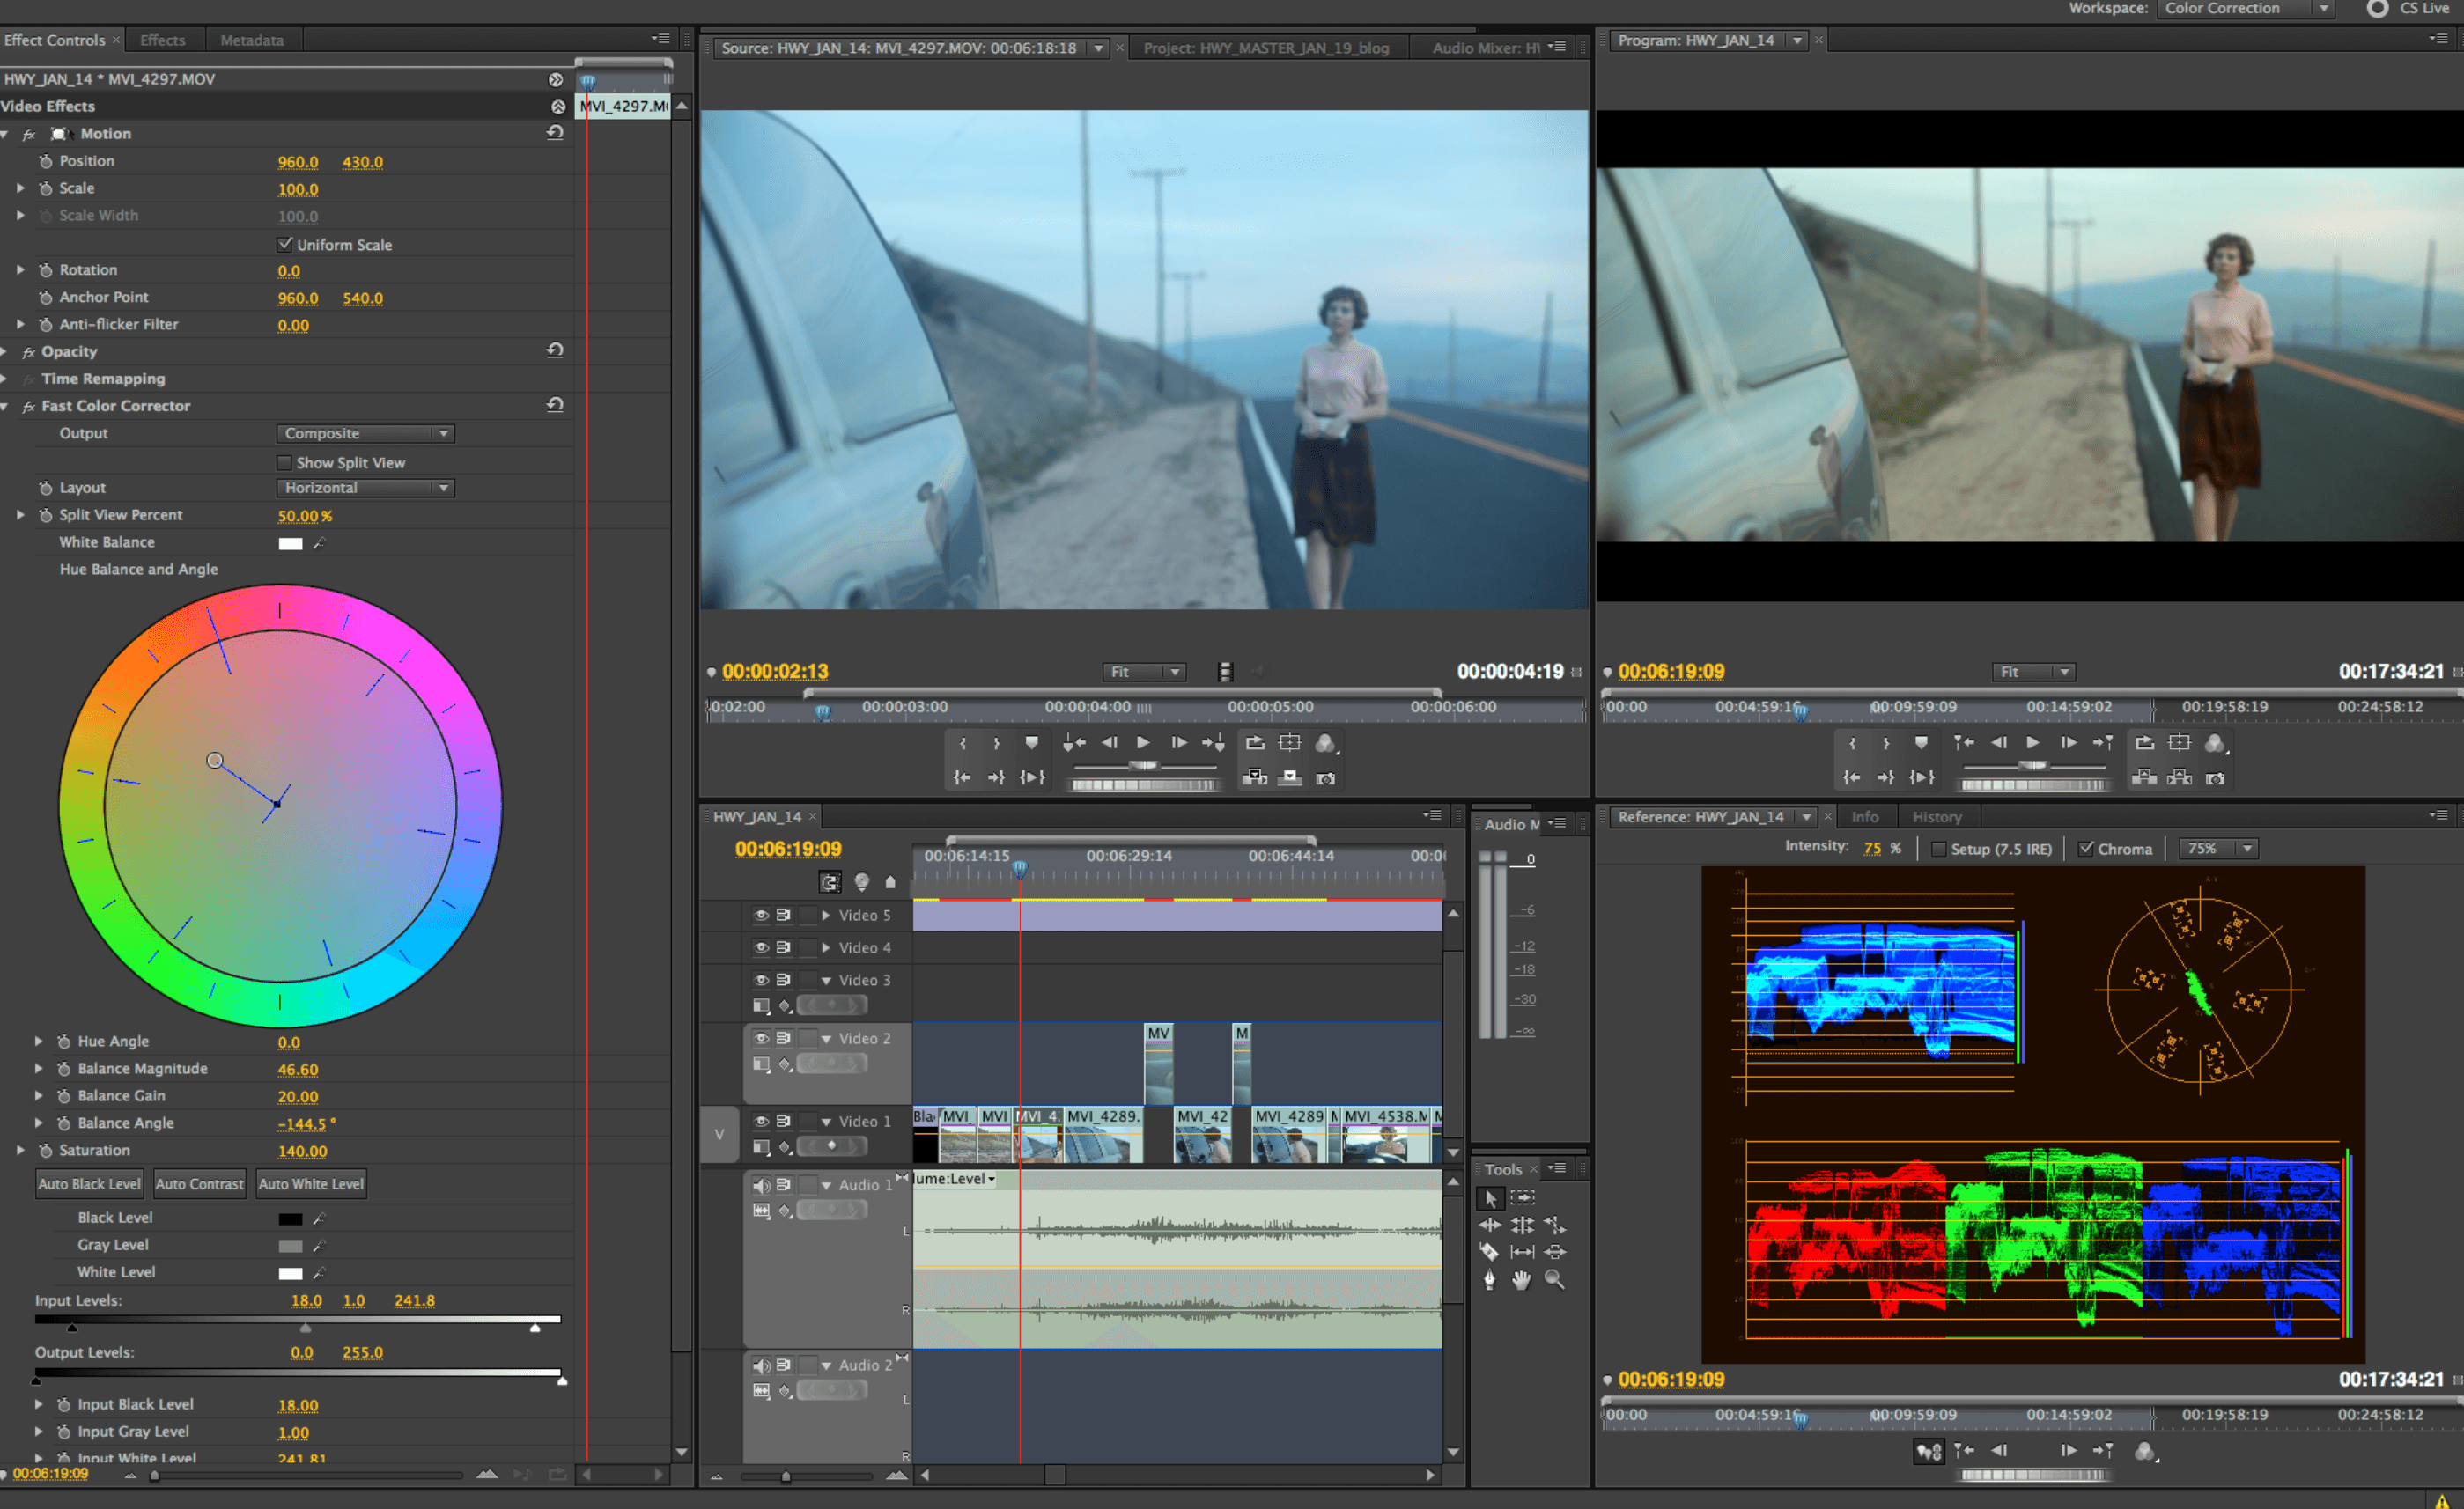Screen dimensions: 2464x1509
Task: Open the Audio Mixer tab
Action: tap(1485, 48)
